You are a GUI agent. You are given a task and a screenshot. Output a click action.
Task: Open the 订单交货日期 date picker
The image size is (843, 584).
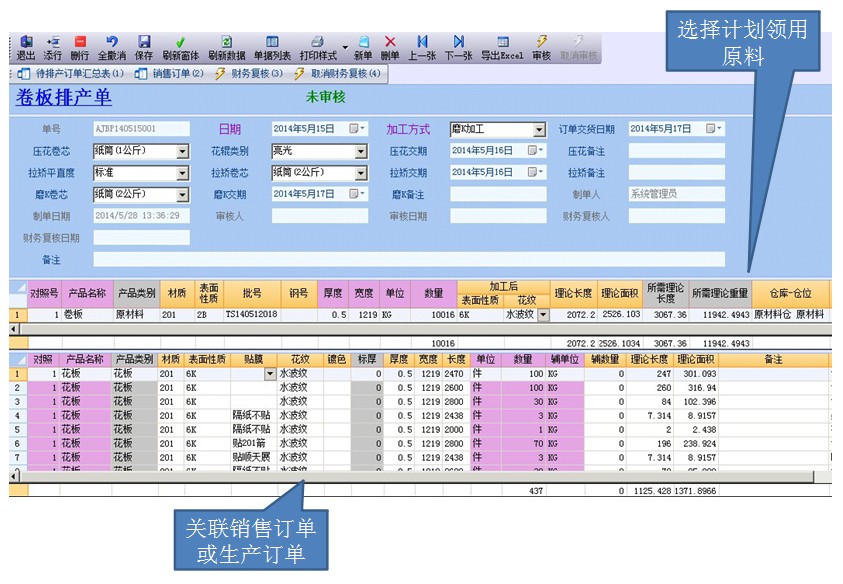tap(713, 129)
